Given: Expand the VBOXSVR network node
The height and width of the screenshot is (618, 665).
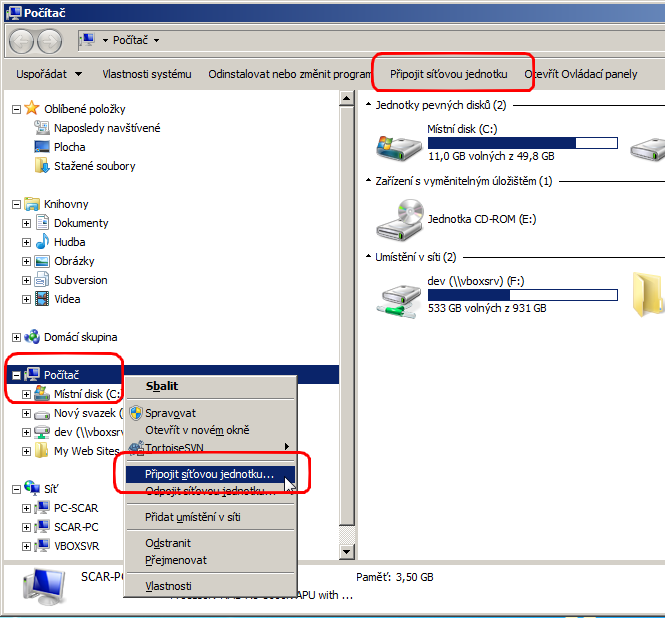Looking at the screenshot, I should [x=26, y=546].
